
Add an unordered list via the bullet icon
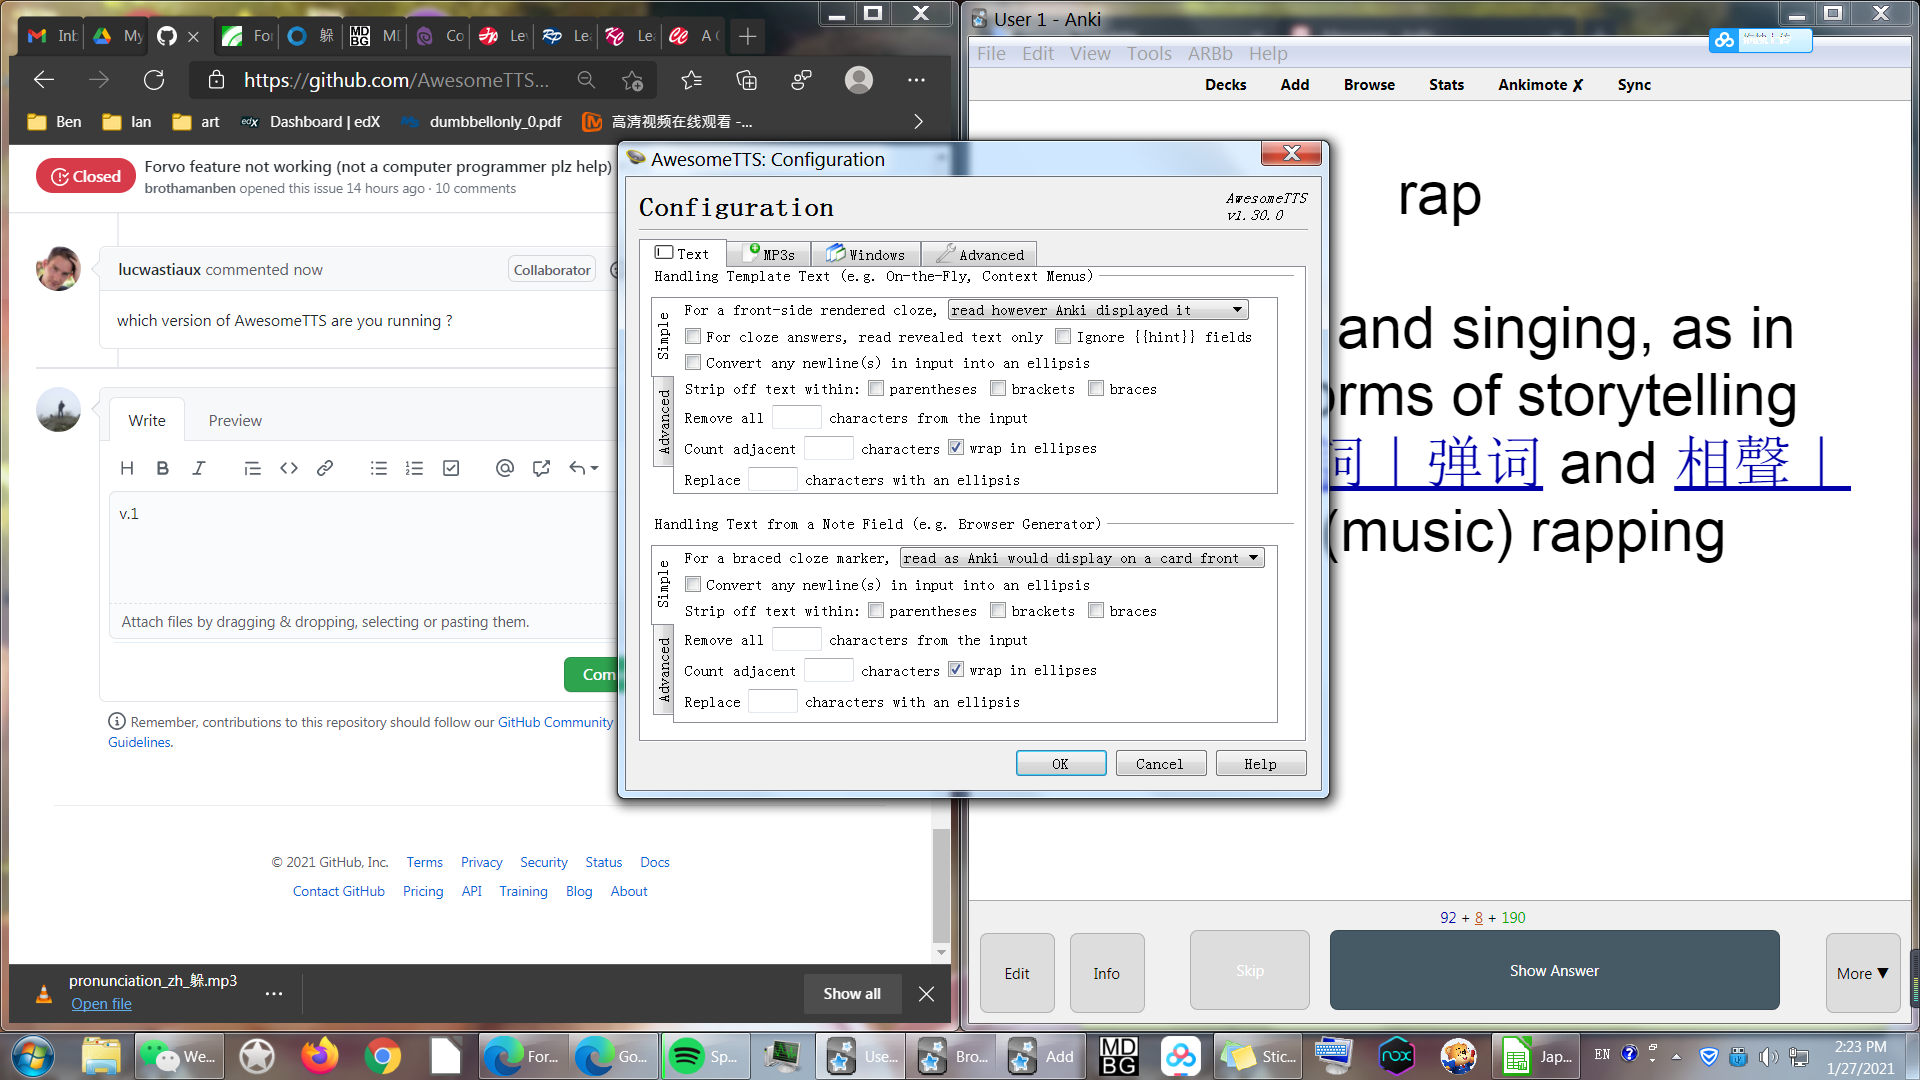pyautogui.click(x=378, y=468)
